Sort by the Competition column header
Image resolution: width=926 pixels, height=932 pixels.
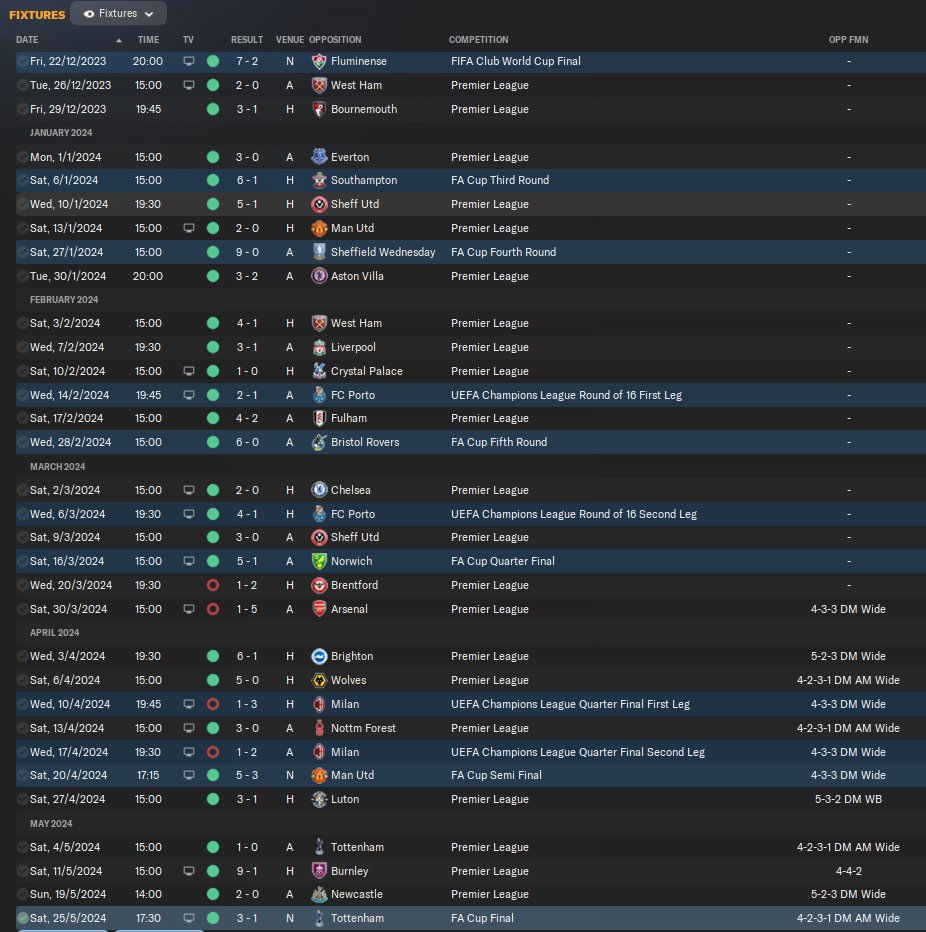tap(478, 40)
